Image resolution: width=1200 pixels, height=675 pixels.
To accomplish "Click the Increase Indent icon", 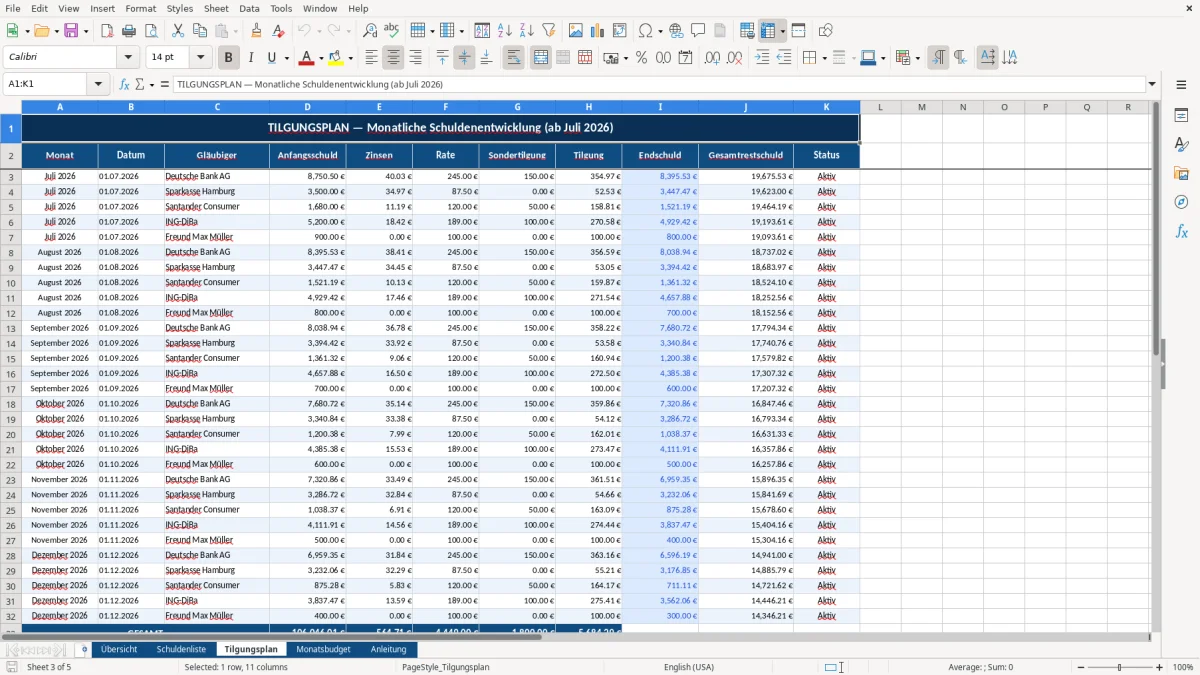I will pyautogui.click(x=762, y=58).
